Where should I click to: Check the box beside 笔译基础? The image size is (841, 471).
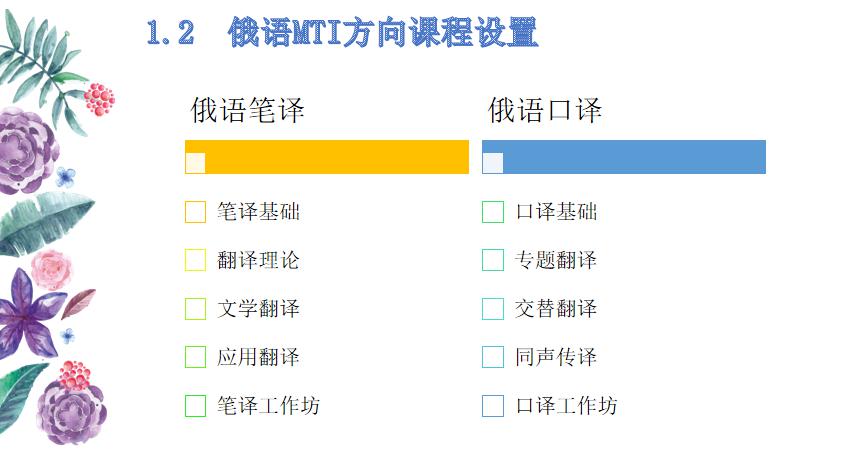click(195, 212)
